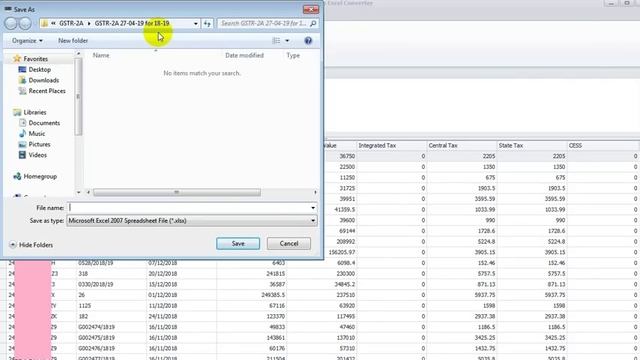Screen dimensions: 640x360
Task: Select value cell 249385.5
Action: click(x=252, y=295)
